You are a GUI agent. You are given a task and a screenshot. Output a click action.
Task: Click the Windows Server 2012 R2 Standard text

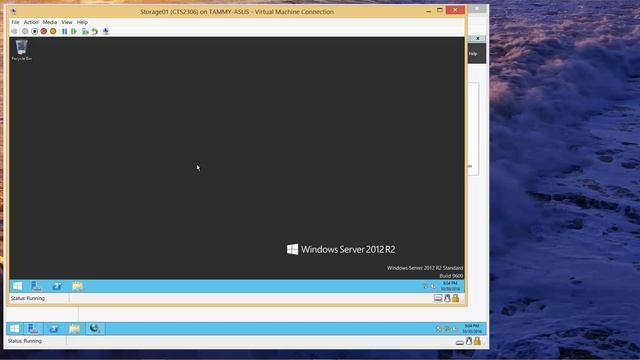coord(425,268)
